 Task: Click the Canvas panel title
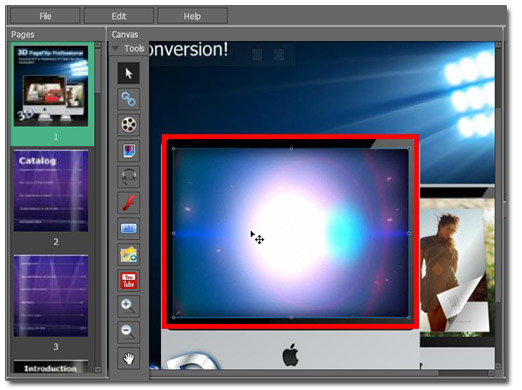(125, 35)
